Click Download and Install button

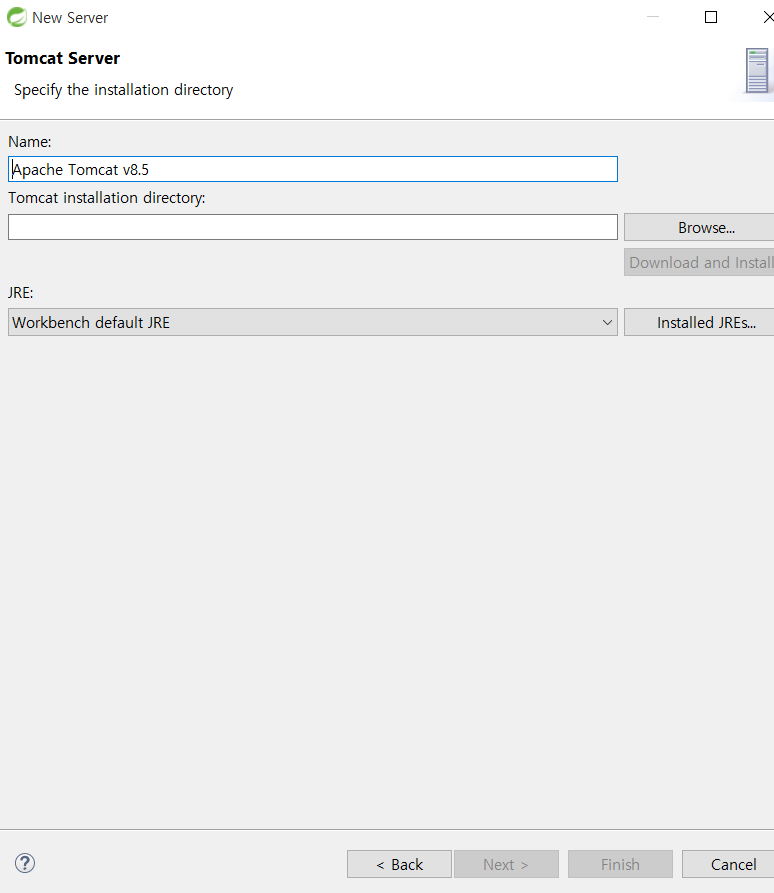(x=699, y=262)
